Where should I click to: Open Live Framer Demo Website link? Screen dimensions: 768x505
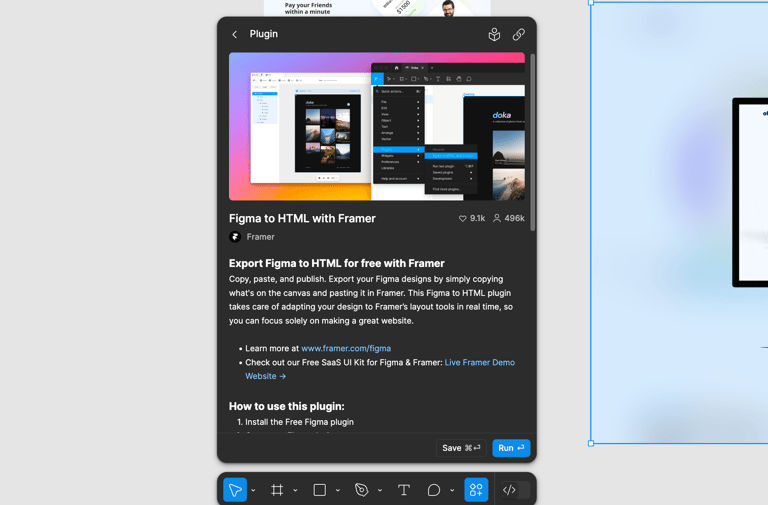click(480, 362)
